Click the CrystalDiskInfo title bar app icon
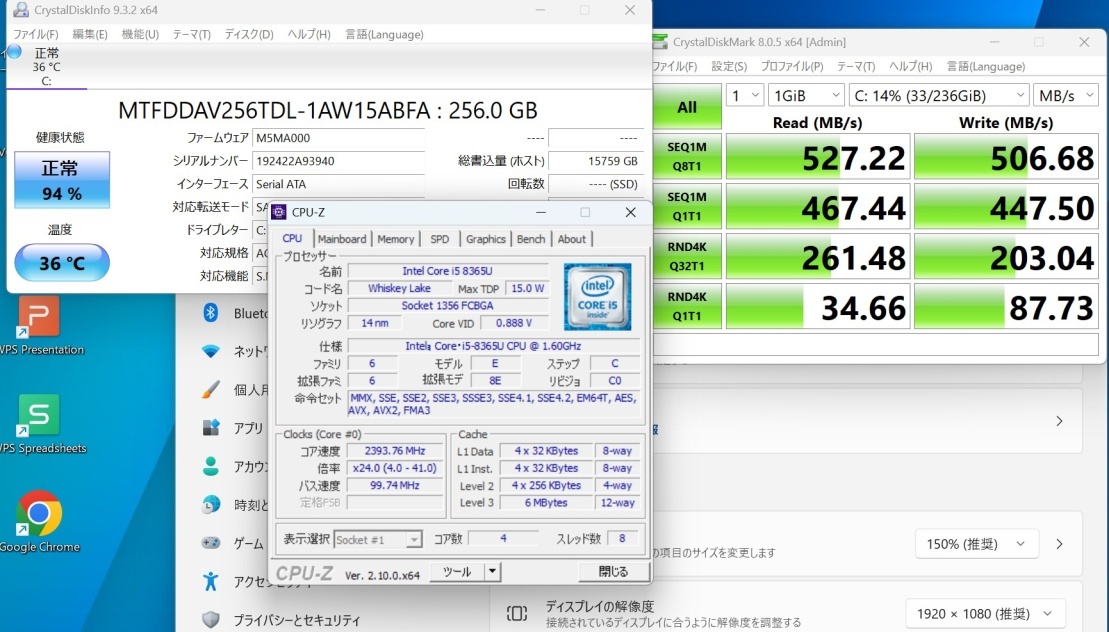 (x=21, y=10)
